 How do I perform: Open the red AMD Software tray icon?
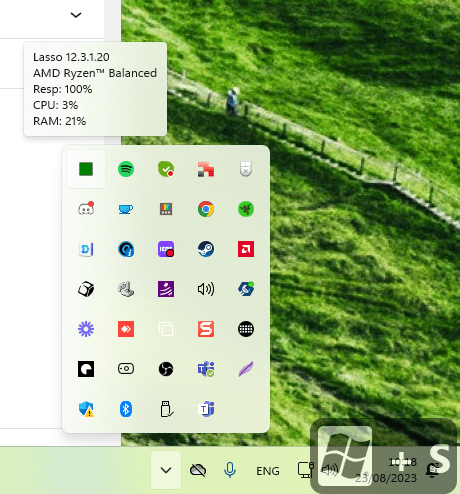point(246,249)
